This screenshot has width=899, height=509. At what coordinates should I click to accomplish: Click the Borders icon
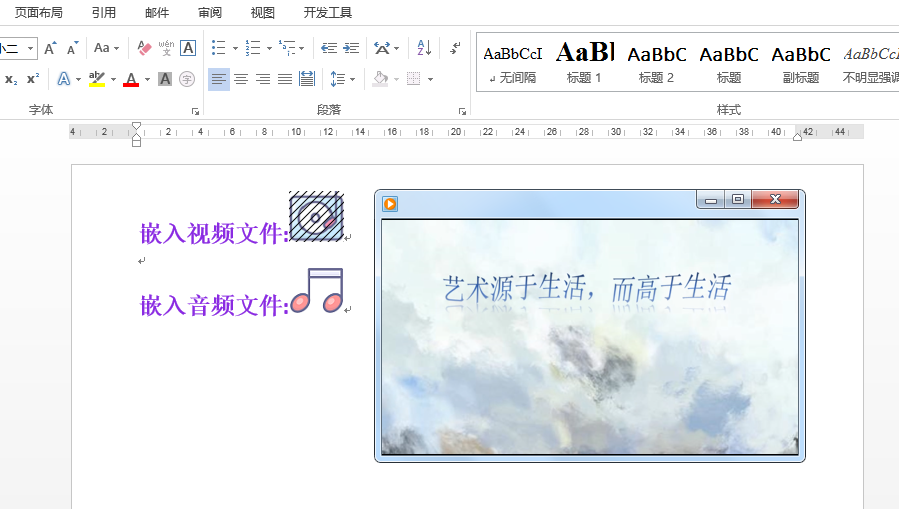(413, 79)
